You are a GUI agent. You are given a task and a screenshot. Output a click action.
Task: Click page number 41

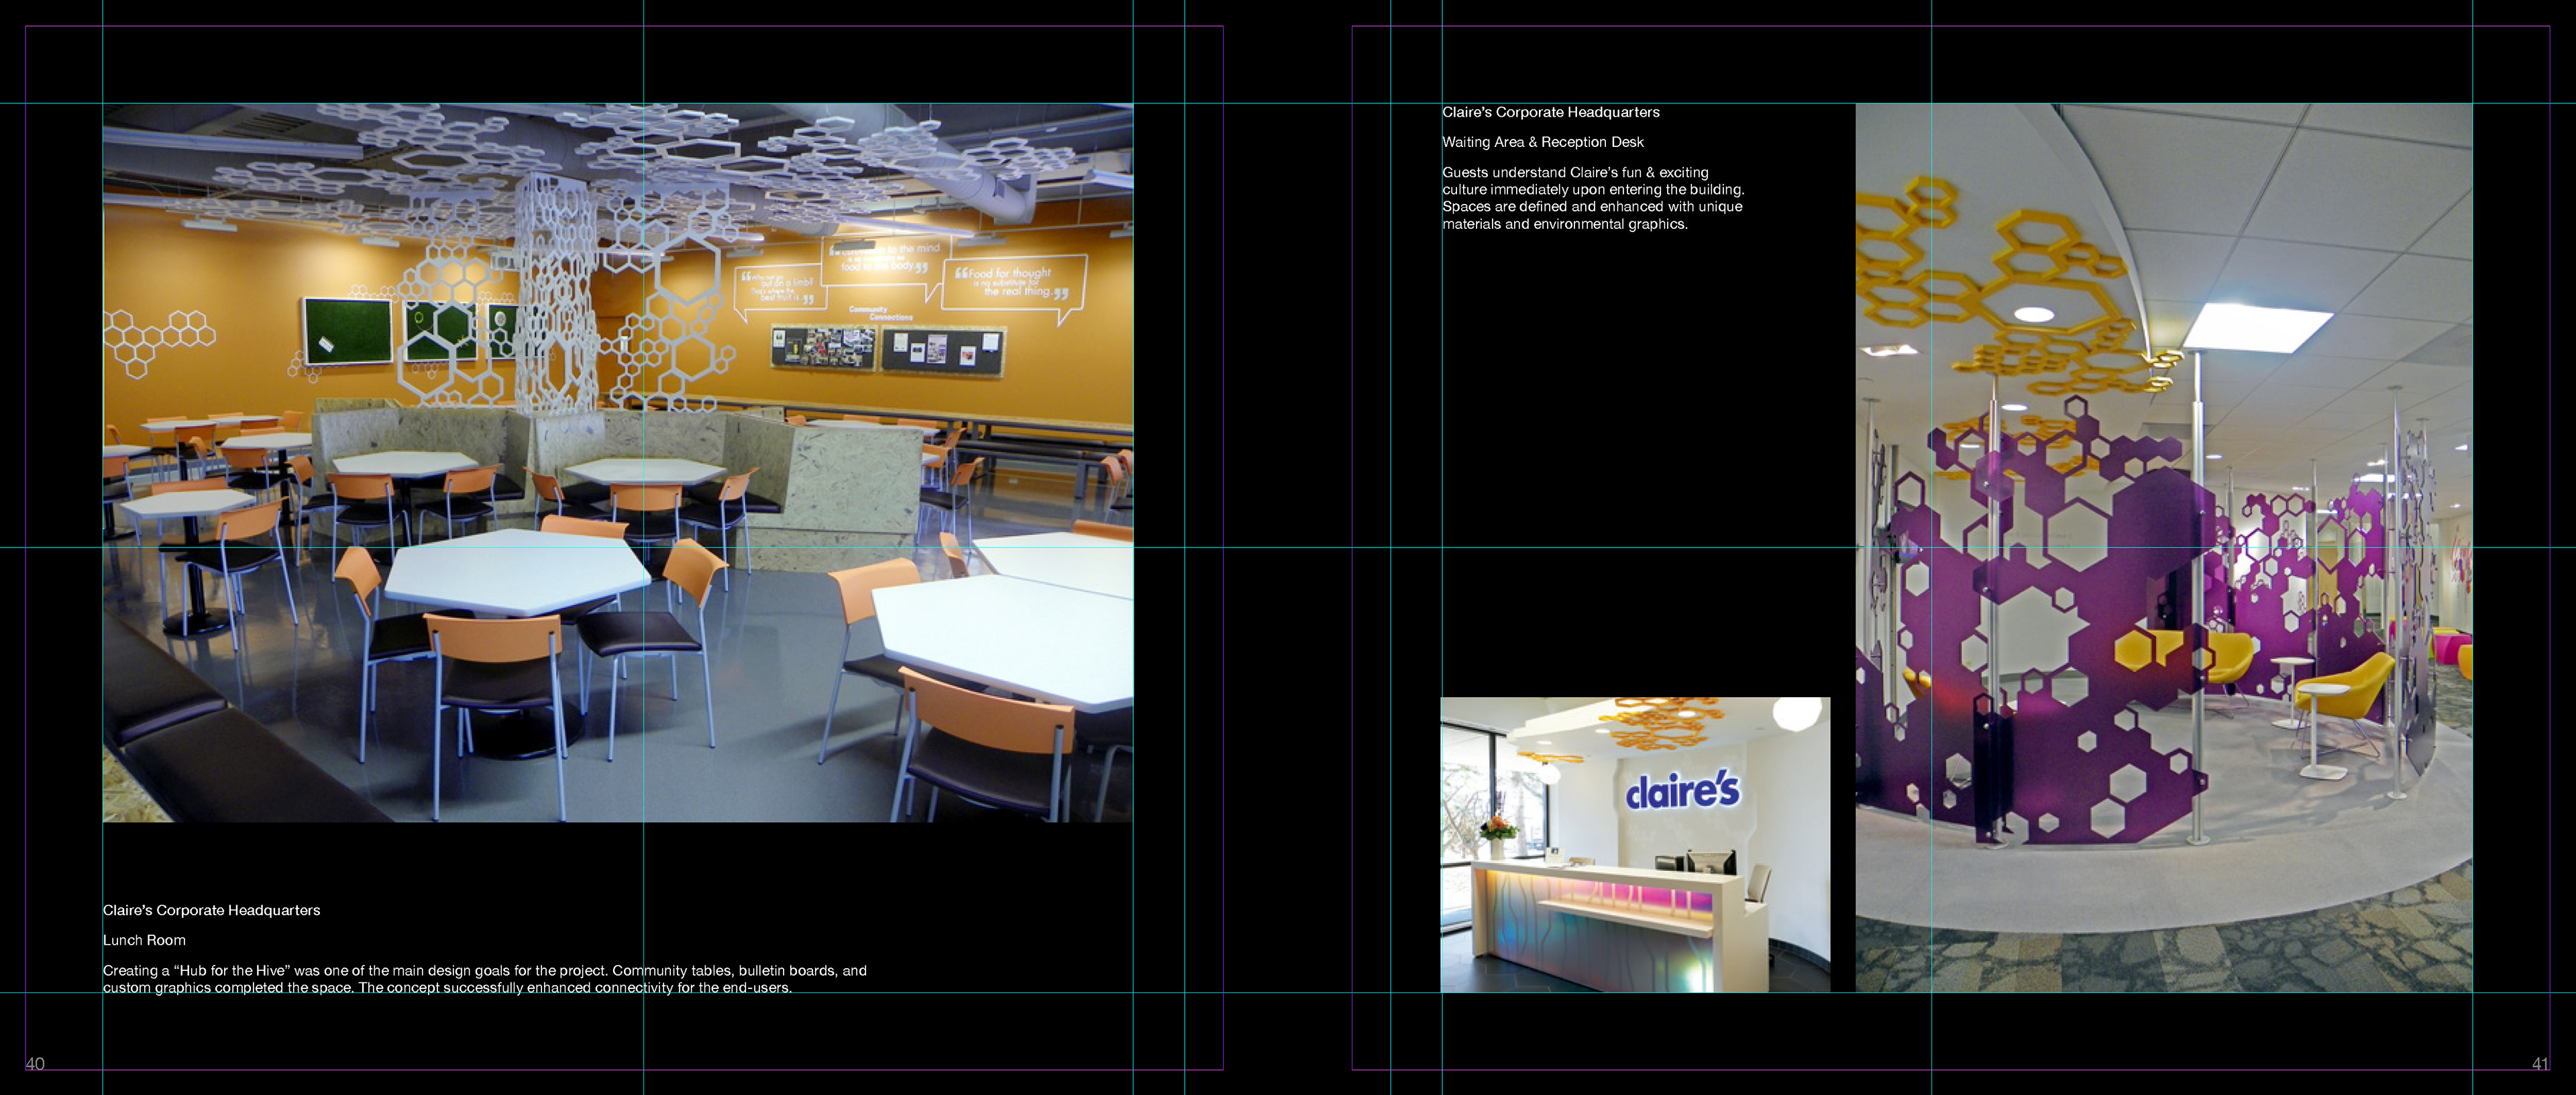pyautogui.click(x=2540, y=1064)
